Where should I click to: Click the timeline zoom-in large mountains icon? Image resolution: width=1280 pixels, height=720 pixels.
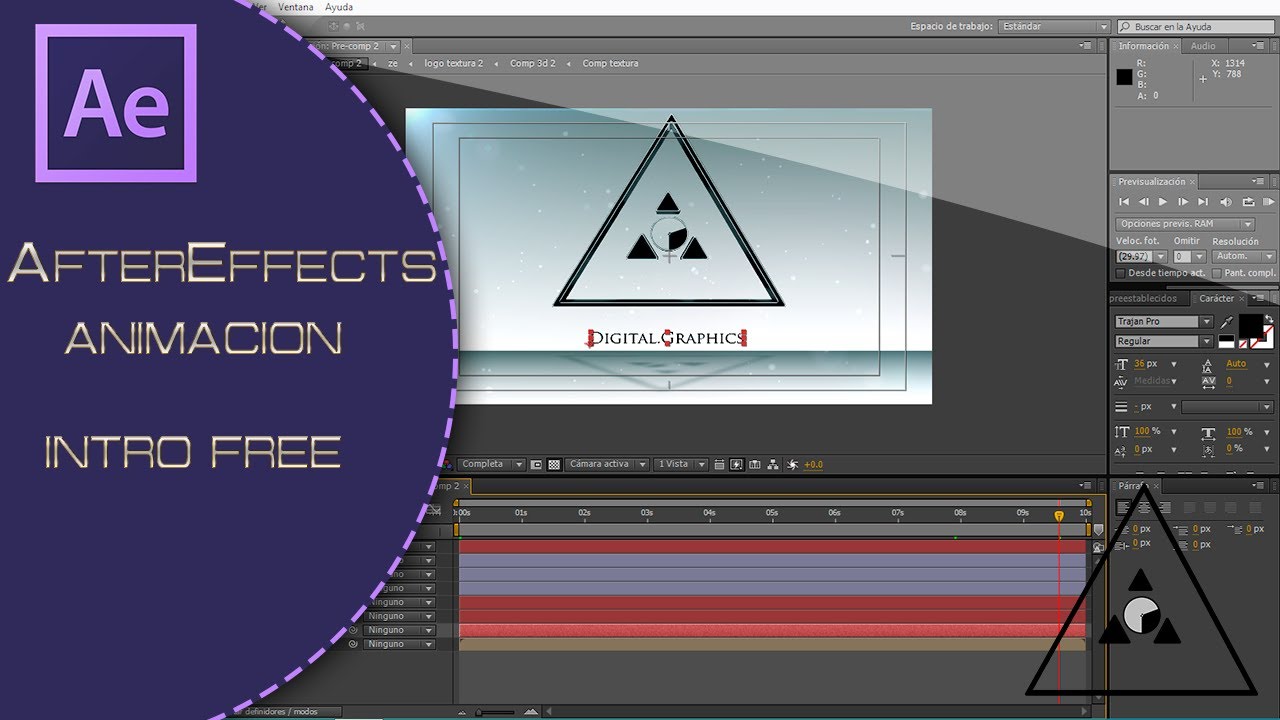pos(531,711)
